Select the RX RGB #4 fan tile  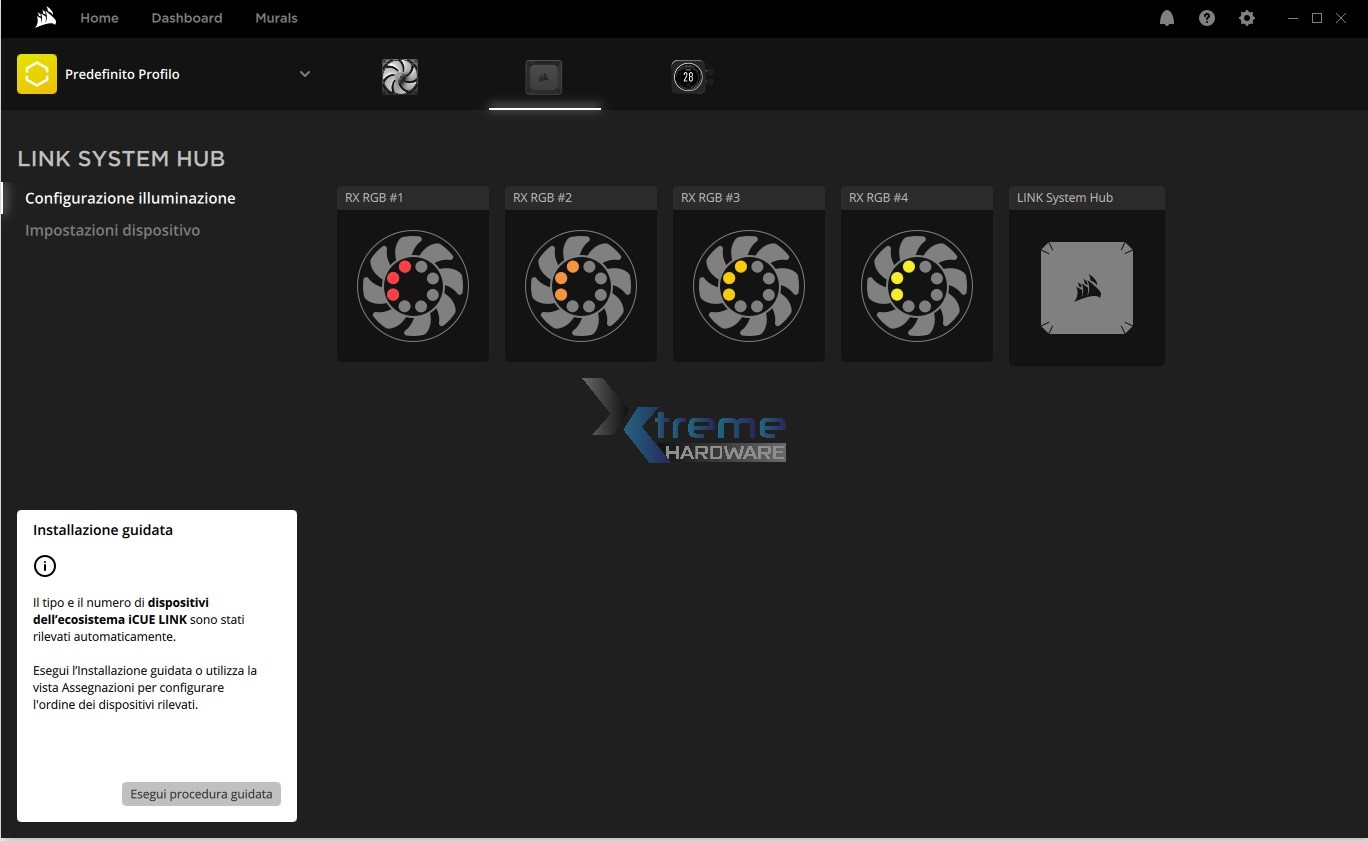click(x=917, y=286)
